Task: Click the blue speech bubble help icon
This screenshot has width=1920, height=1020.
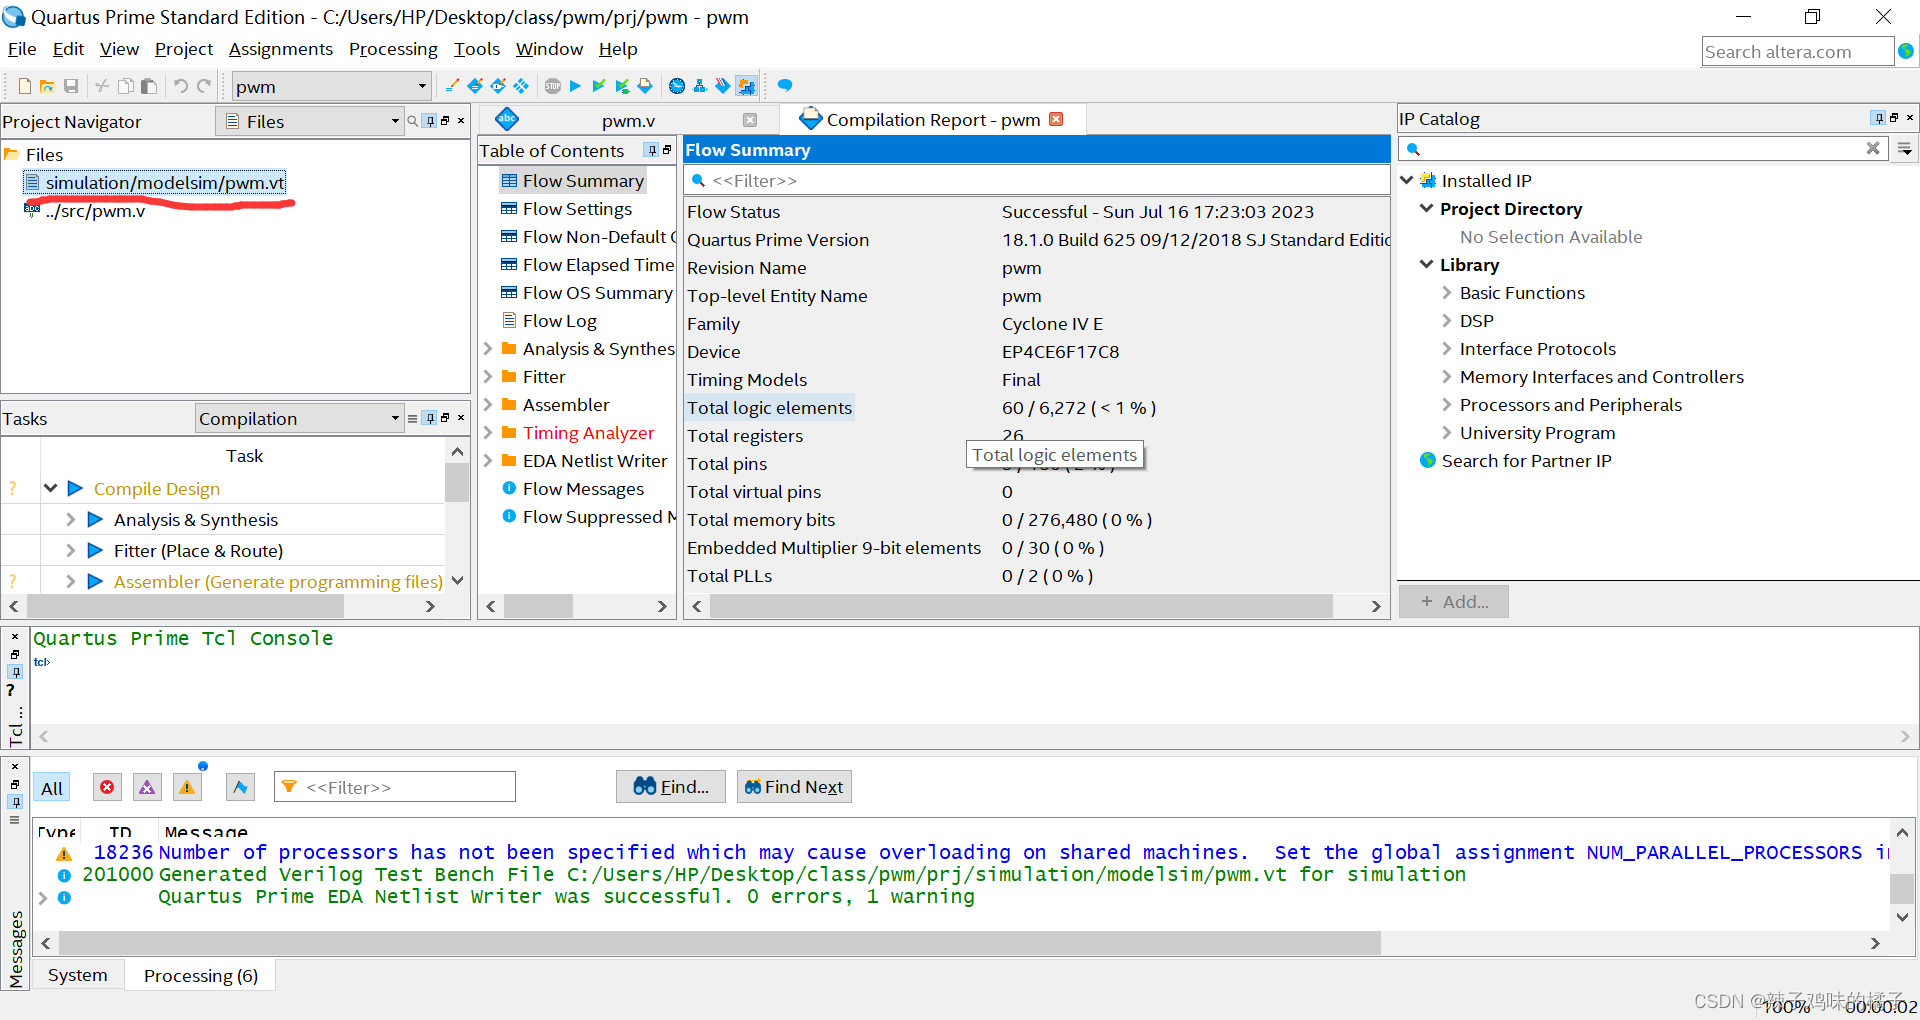Action: (785, 86)
